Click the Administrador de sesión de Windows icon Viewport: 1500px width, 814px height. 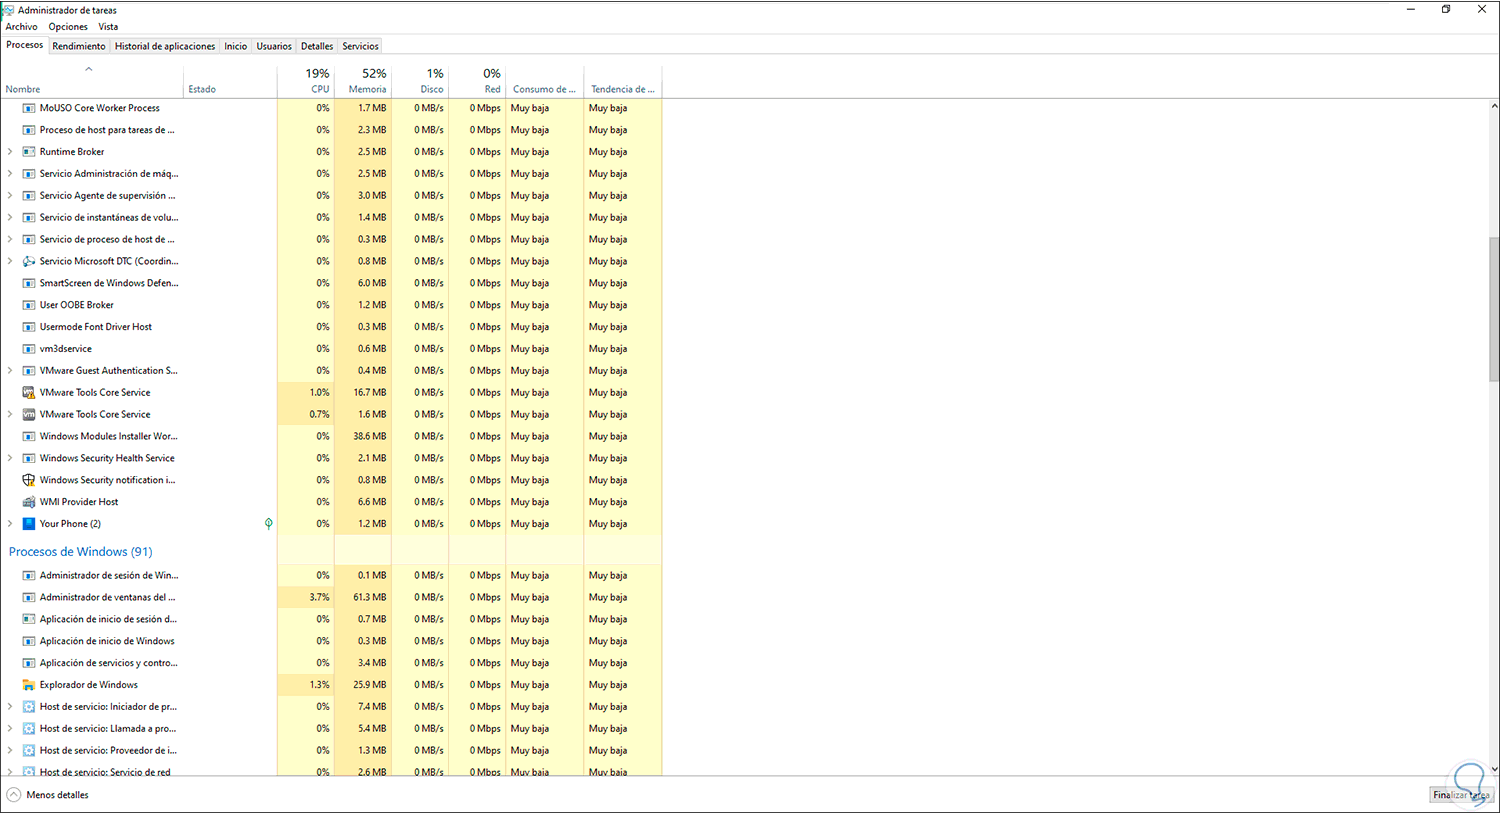pos(29,576)
